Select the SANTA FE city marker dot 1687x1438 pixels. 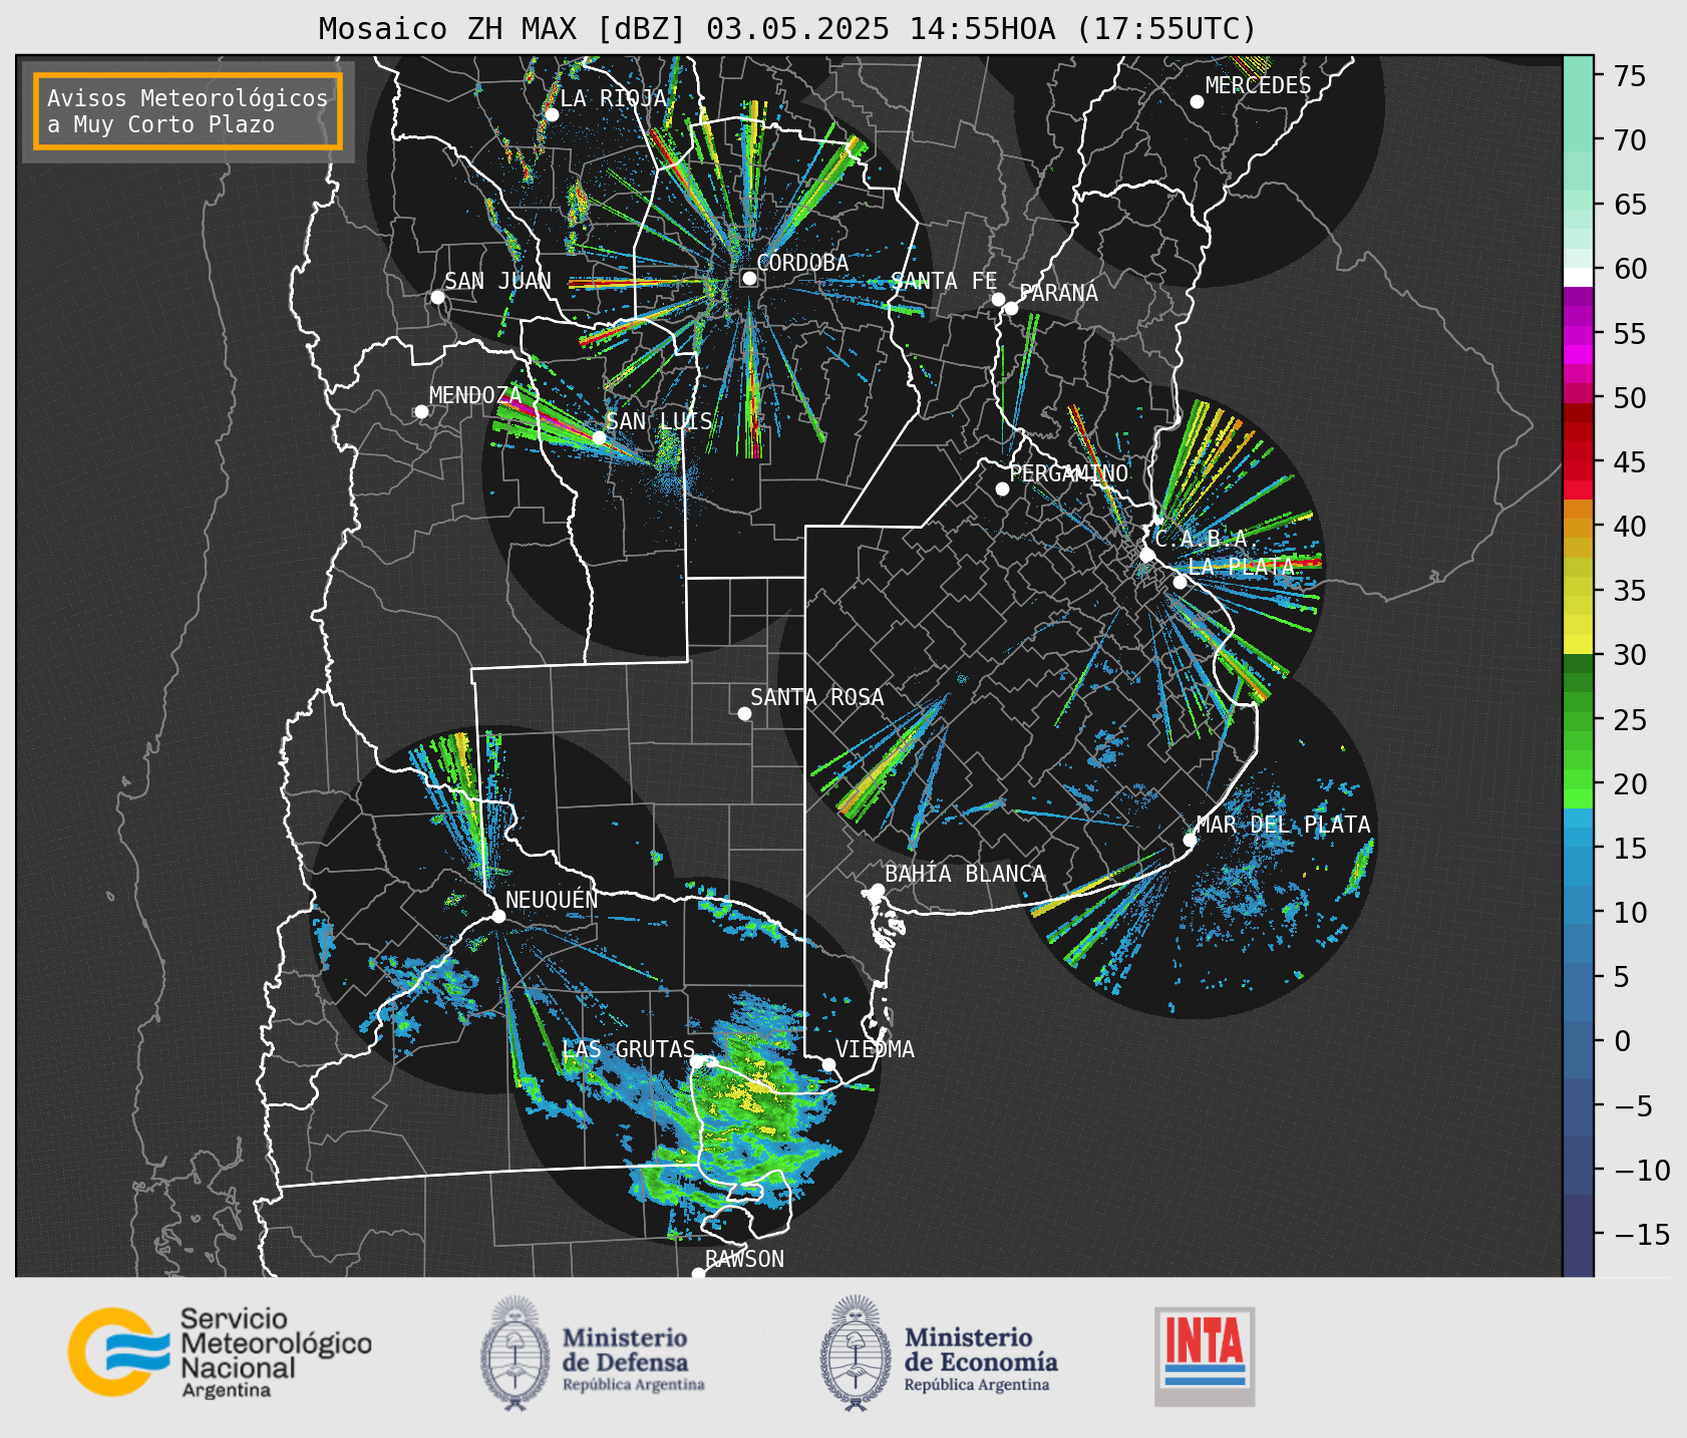coord(998,299)
